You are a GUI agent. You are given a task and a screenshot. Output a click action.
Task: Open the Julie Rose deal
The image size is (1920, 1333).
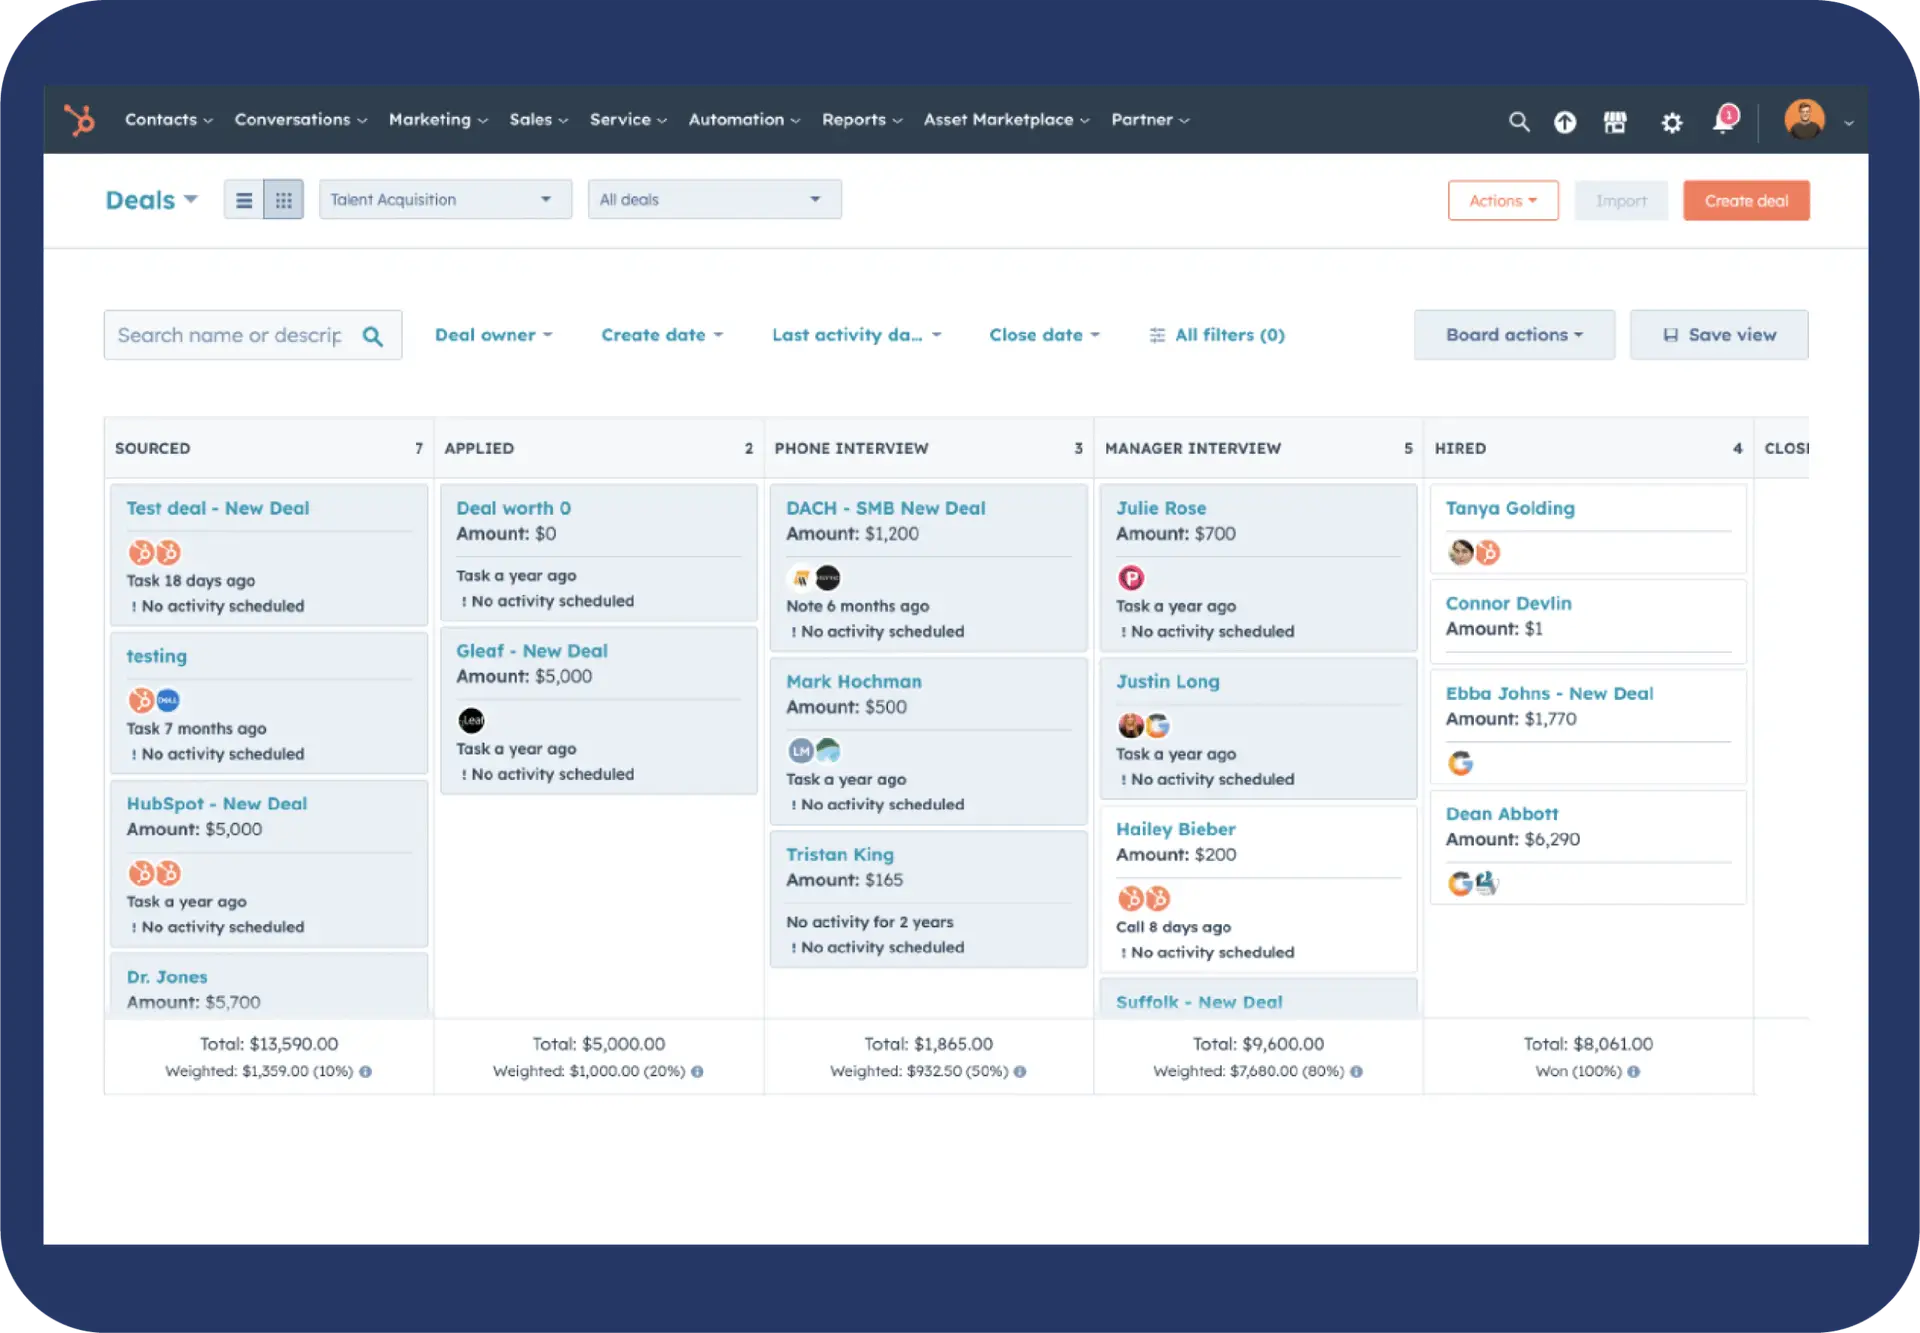tap(1161, 507)
